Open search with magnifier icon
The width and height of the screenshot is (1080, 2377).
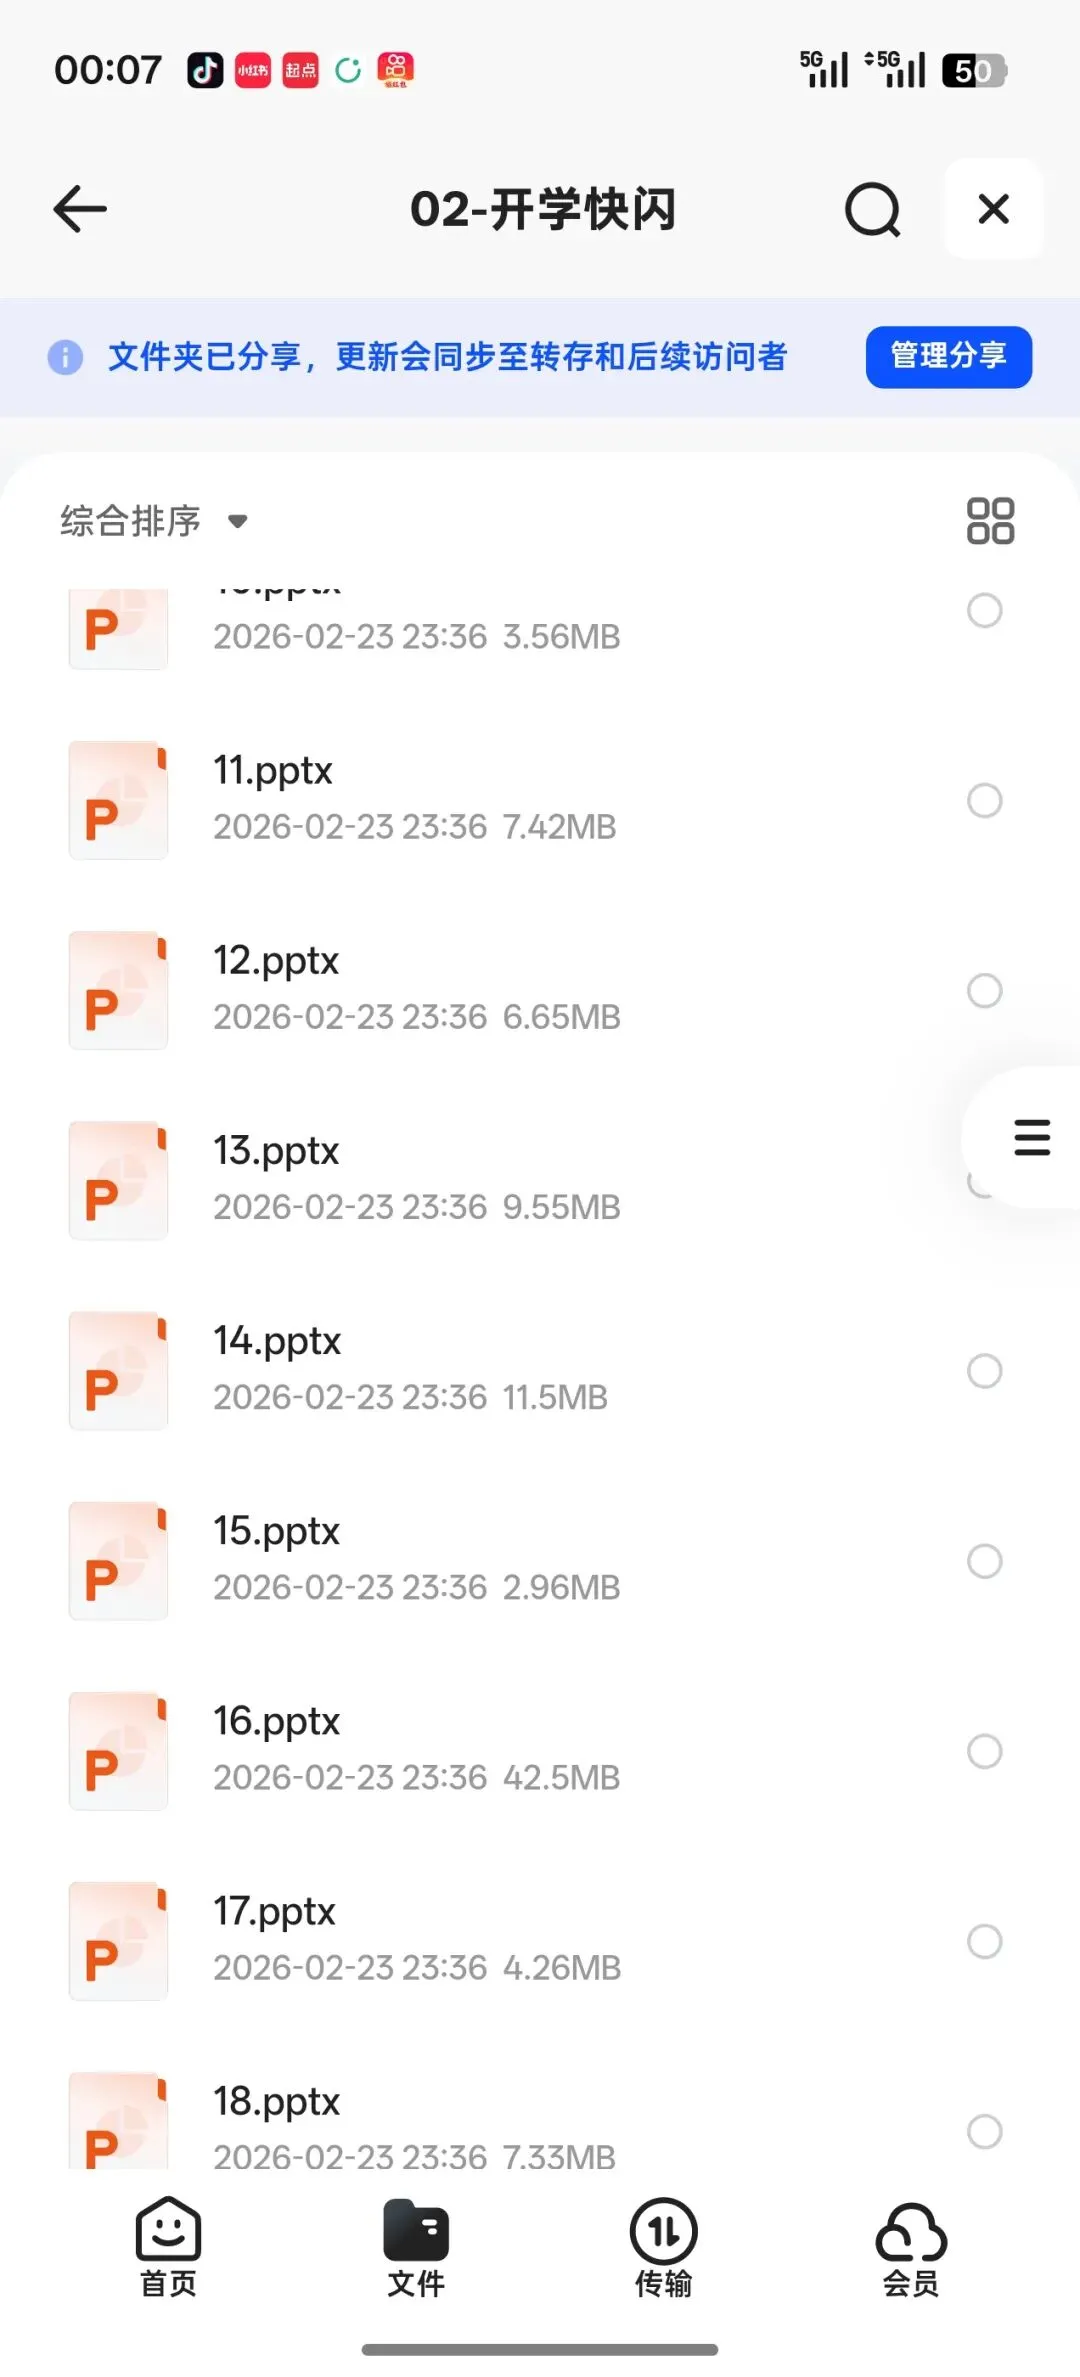pos(873,209)
